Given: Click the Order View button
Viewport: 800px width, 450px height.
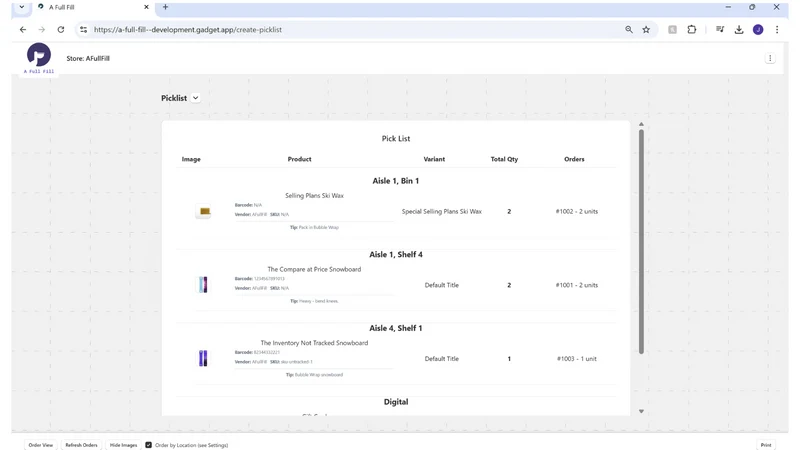Looking at the screenshot, I should pos(40,445).
